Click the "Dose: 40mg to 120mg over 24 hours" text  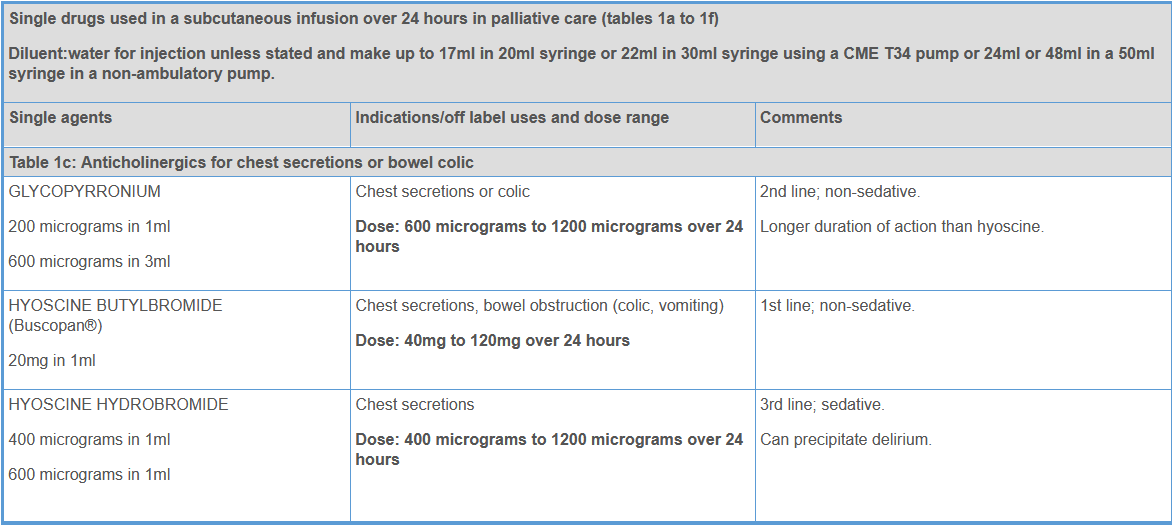click(493, 341)
